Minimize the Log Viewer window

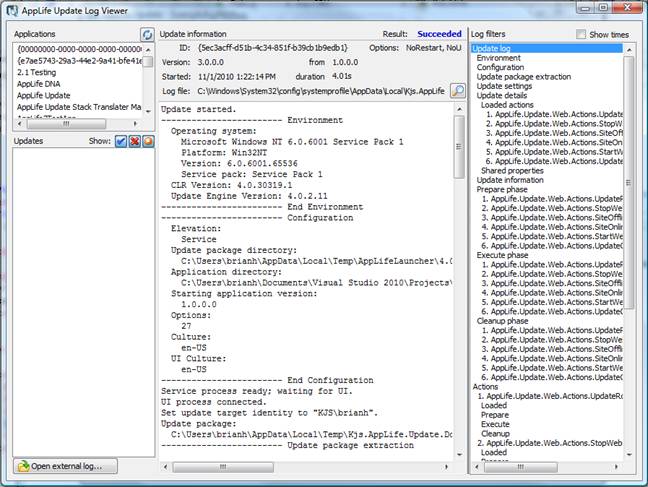(586, 7)
